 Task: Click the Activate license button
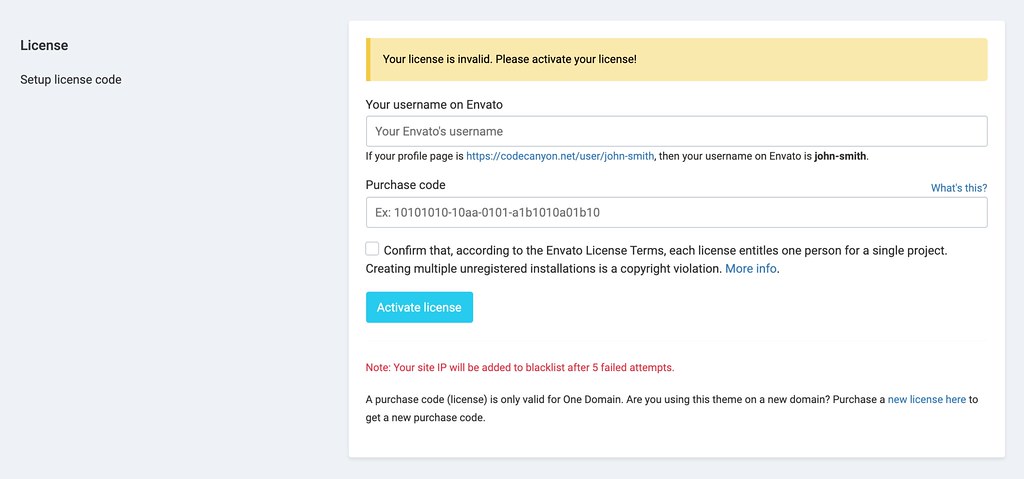419,307
